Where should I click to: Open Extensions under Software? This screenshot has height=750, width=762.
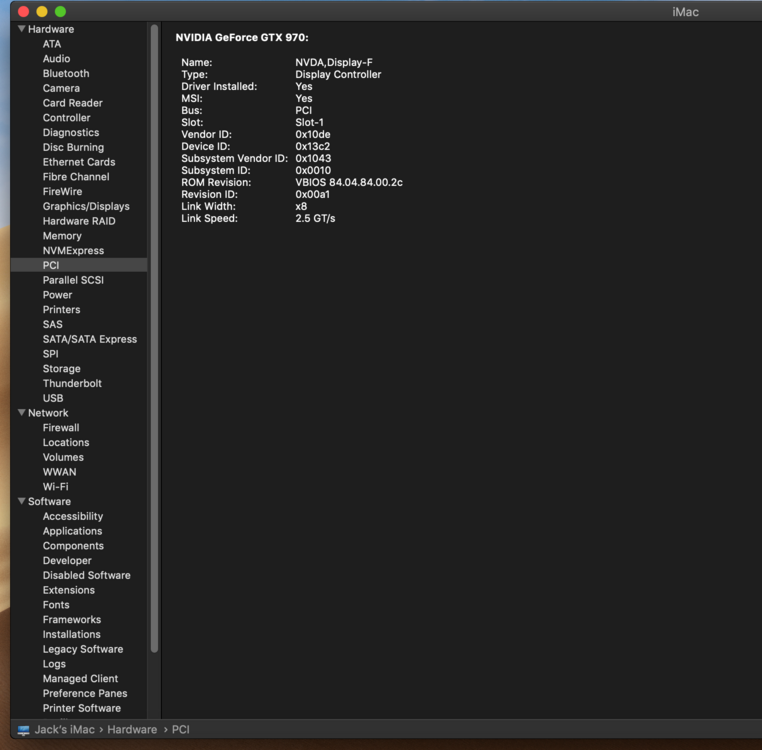point(69,590)
